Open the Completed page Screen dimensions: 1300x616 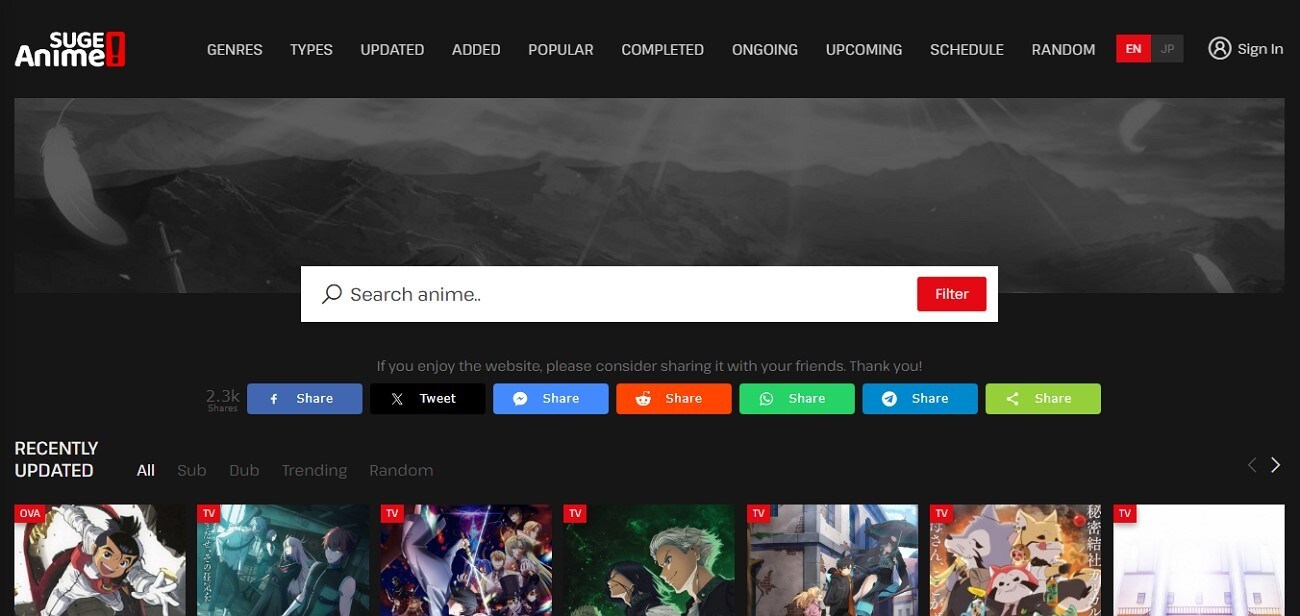pyautogui.click(x=662, y=49)
